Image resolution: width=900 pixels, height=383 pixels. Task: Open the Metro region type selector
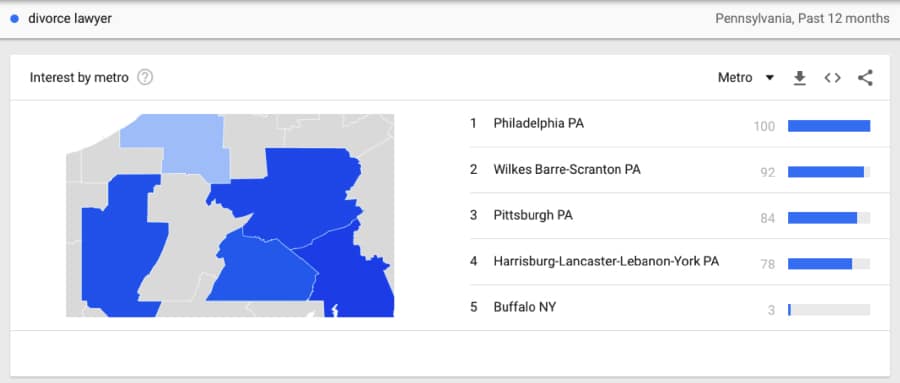point(746,78)
